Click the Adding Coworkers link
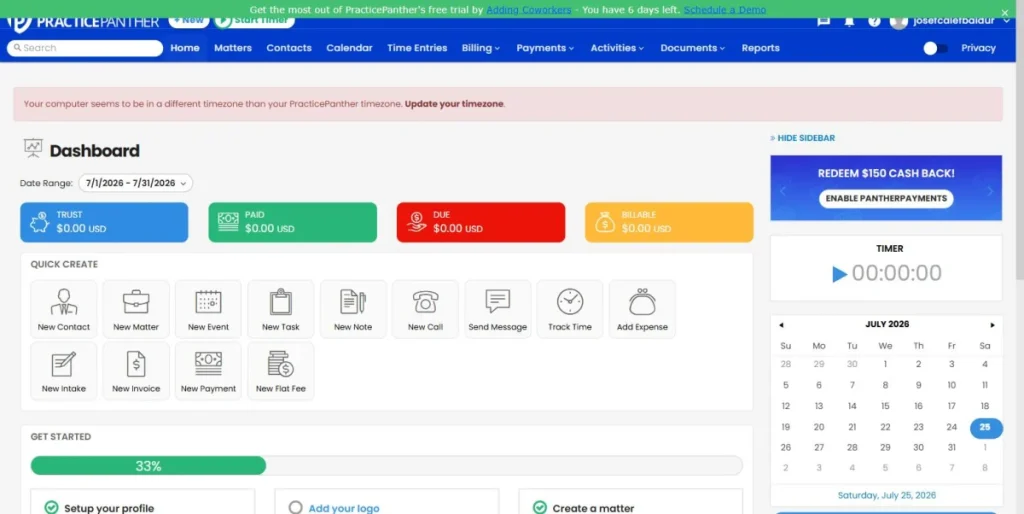 (x=529, y=10)
